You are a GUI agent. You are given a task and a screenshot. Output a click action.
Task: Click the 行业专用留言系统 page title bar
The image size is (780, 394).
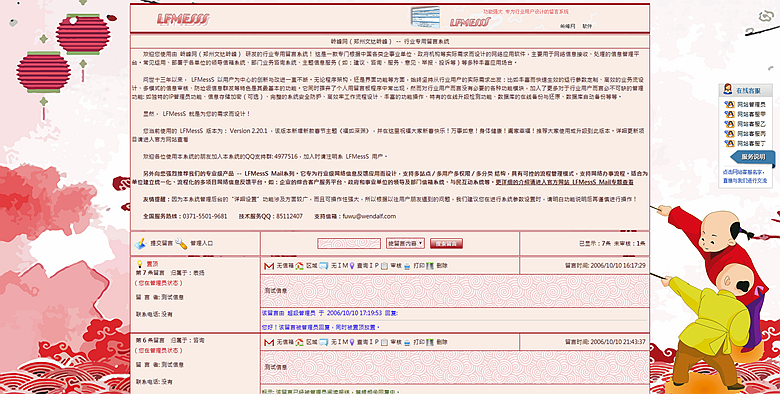pos(390,41)
